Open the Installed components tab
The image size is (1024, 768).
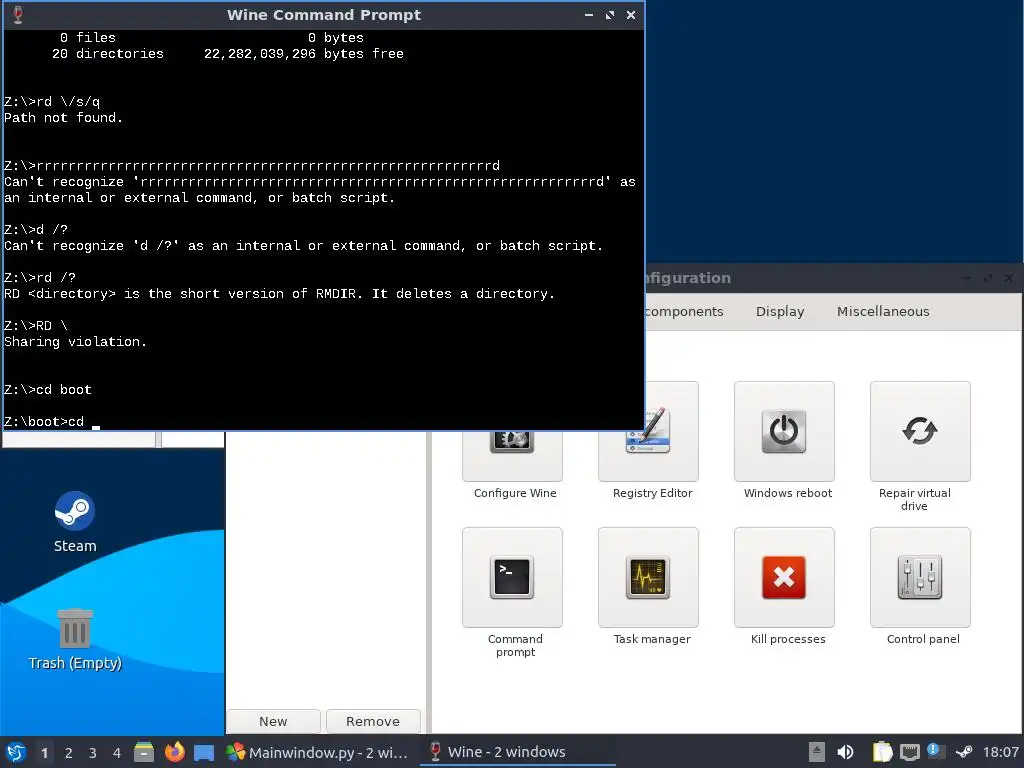pos(684,312)
